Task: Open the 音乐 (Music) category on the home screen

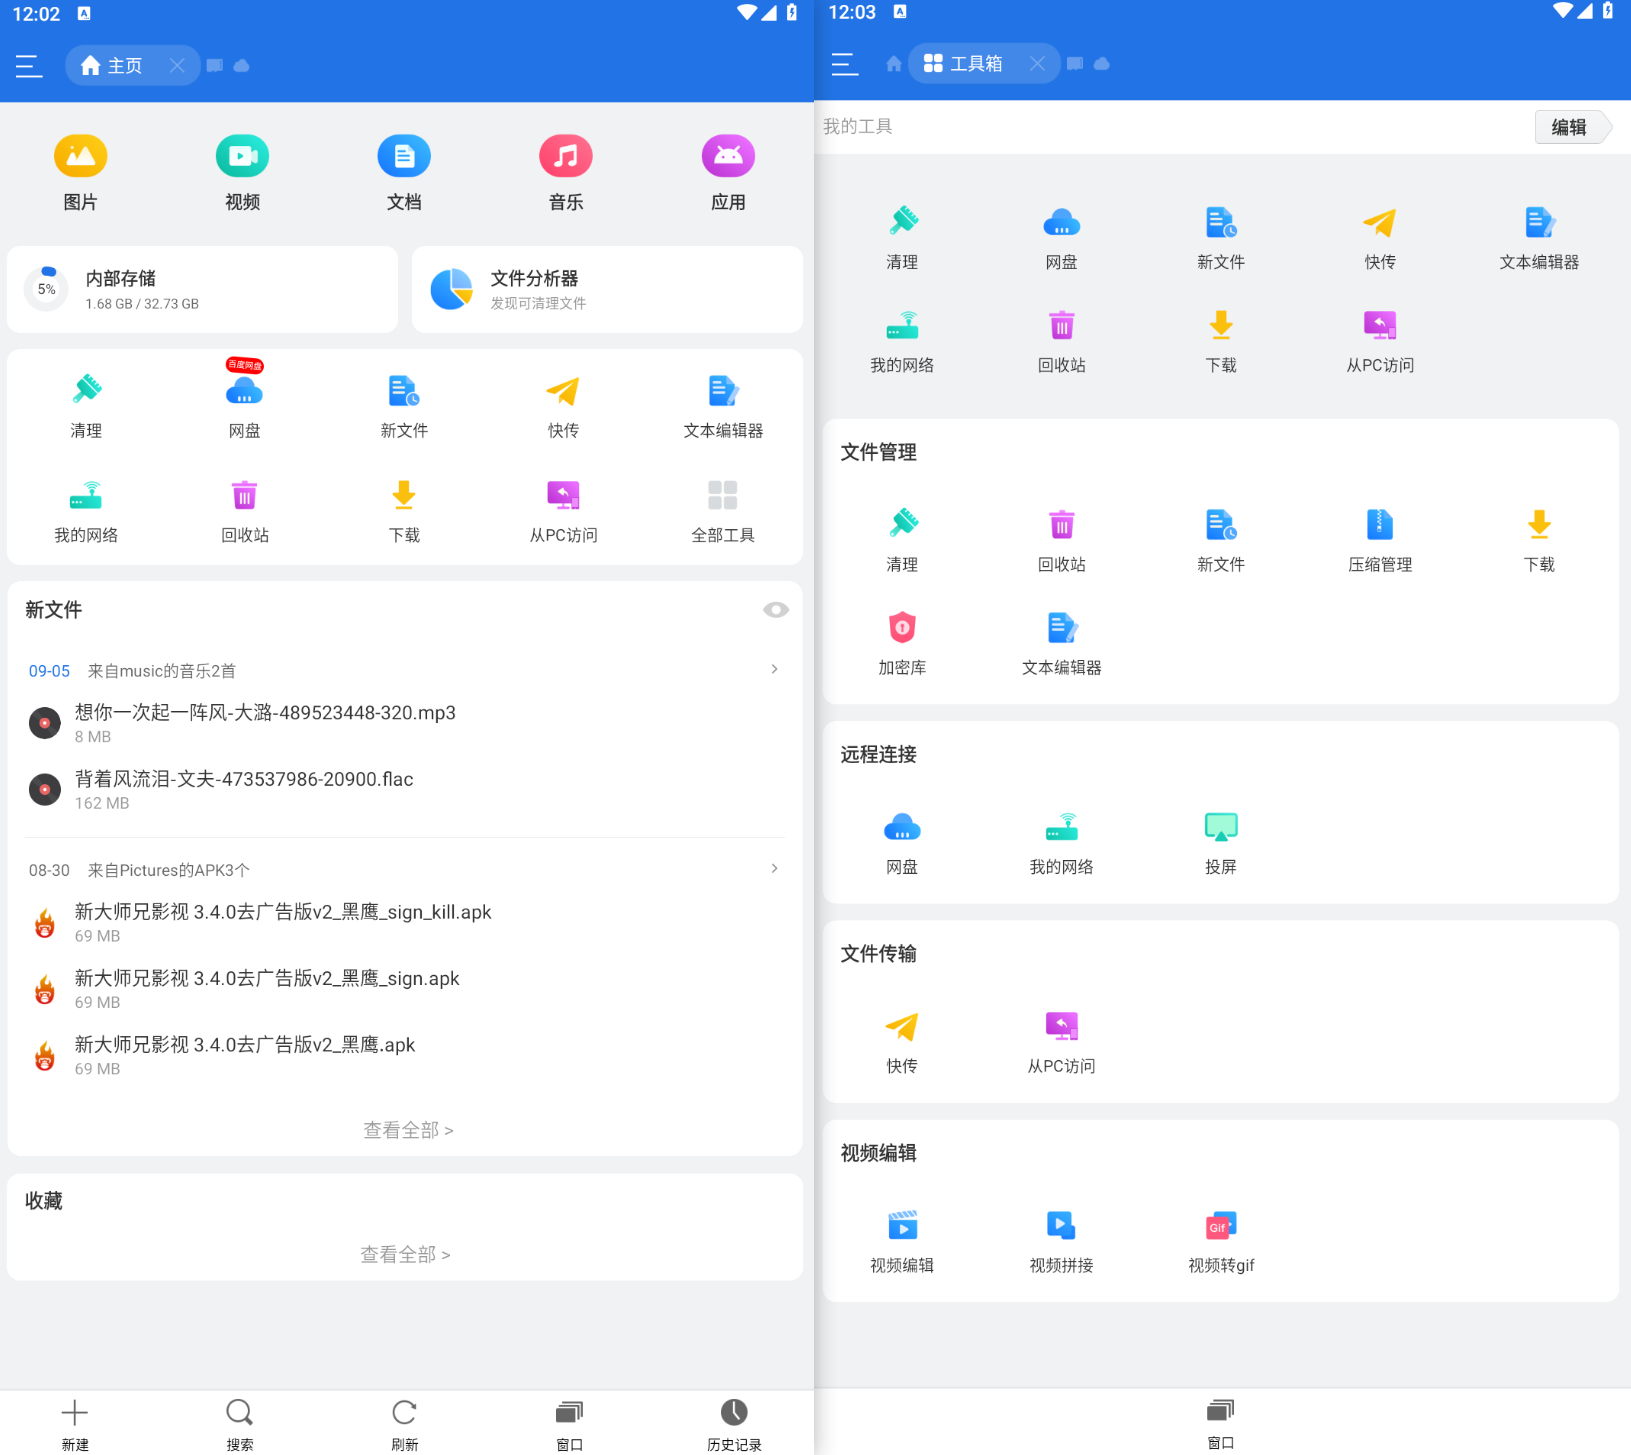Action: 566,172
